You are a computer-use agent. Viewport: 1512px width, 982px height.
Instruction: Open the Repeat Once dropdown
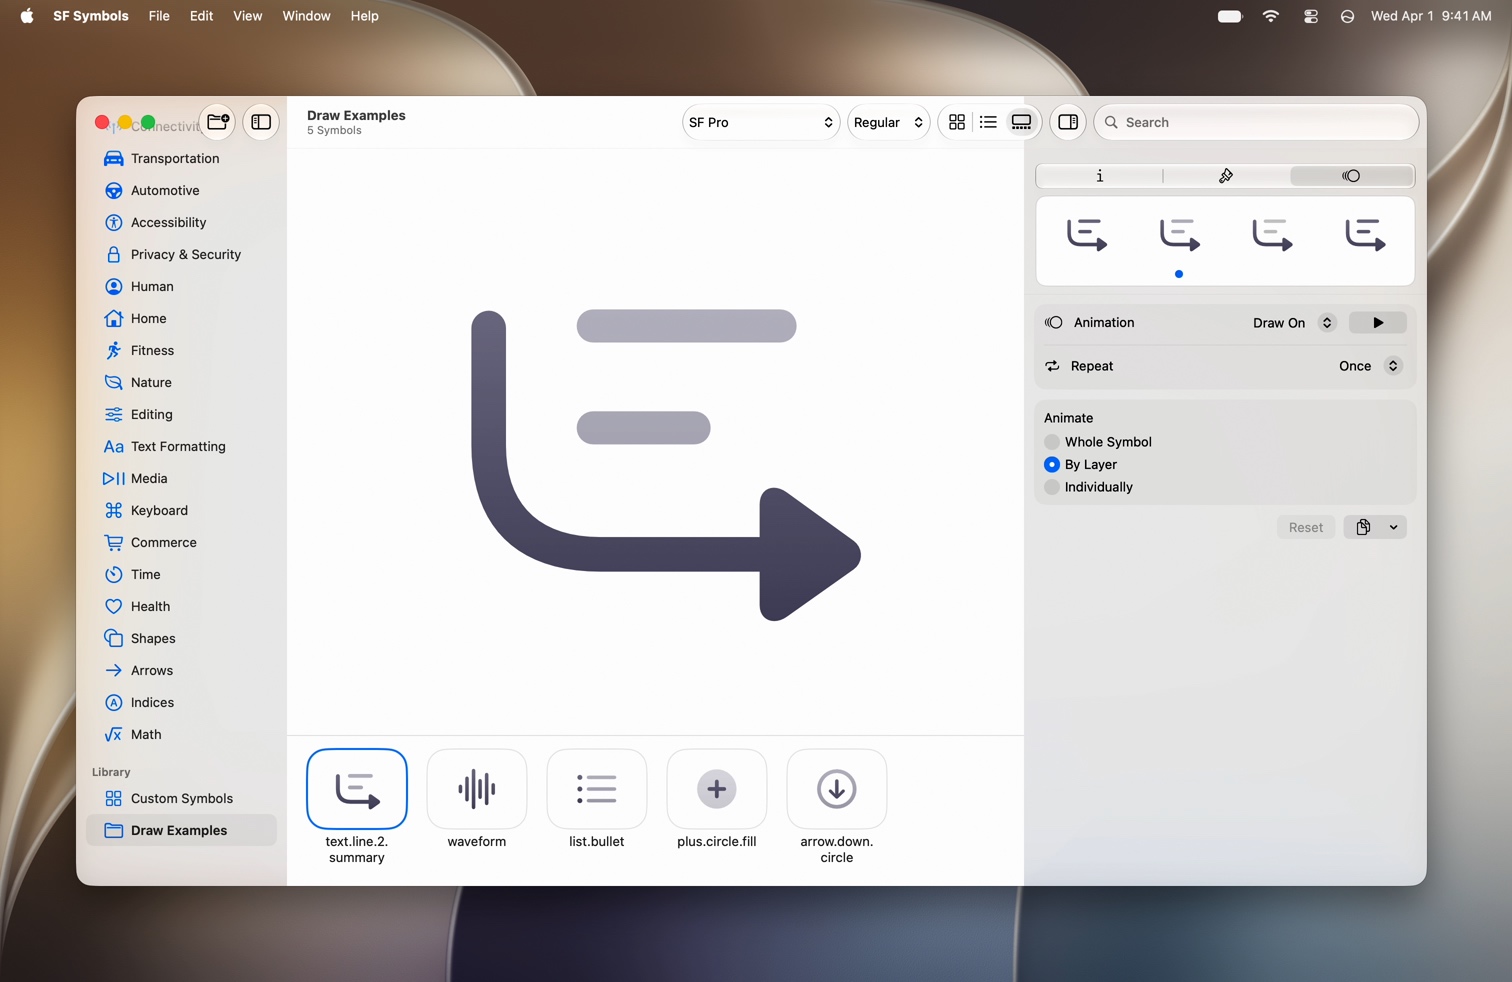[x=1370, y=366]
